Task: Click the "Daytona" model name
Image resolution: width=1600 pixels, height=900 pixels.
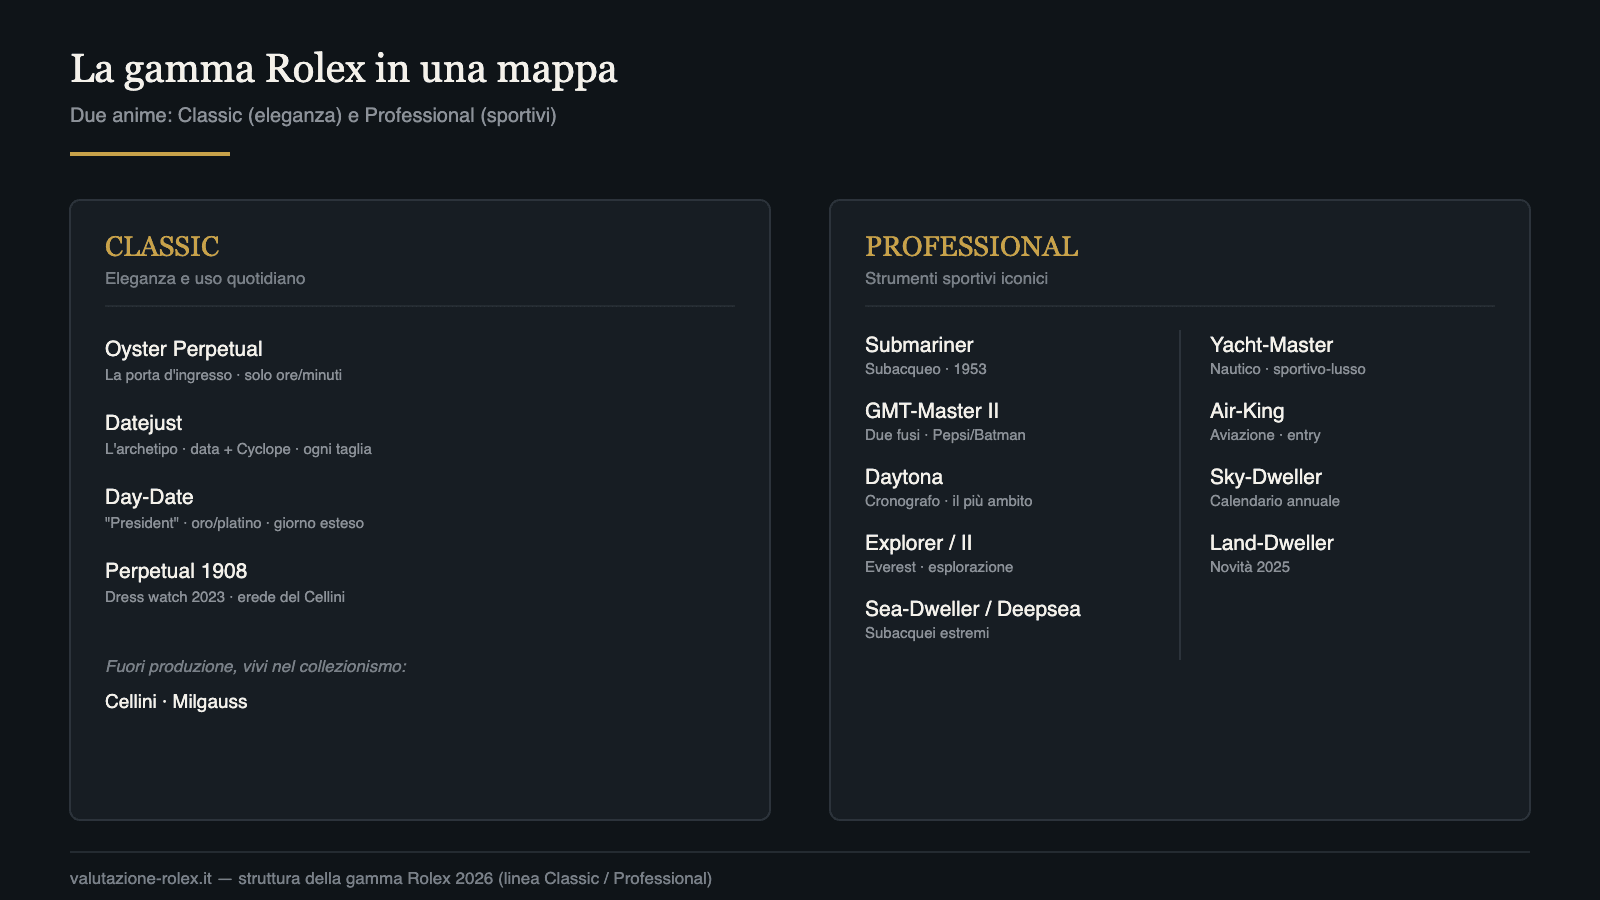Action: point(904,477)
